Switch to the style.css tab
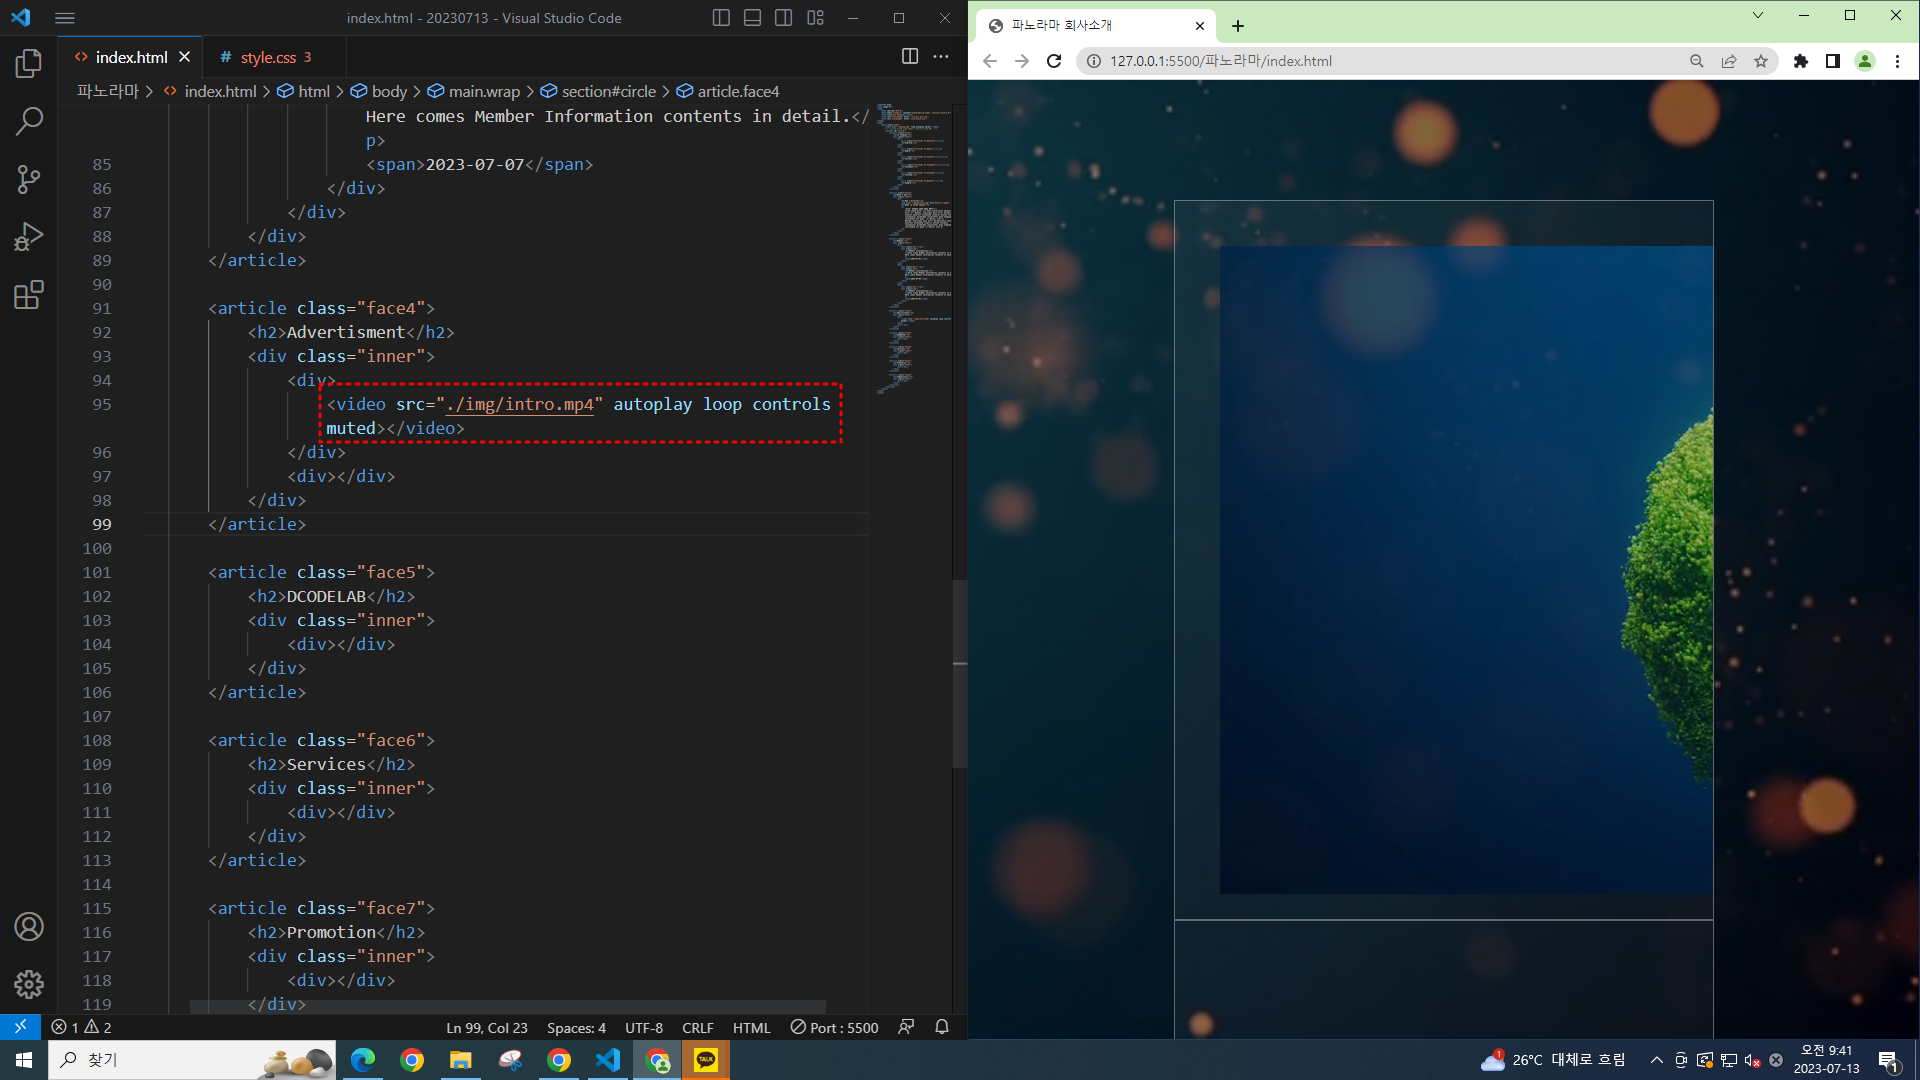The height and width of the screenshot is (1080, 1920). [268, 57]
